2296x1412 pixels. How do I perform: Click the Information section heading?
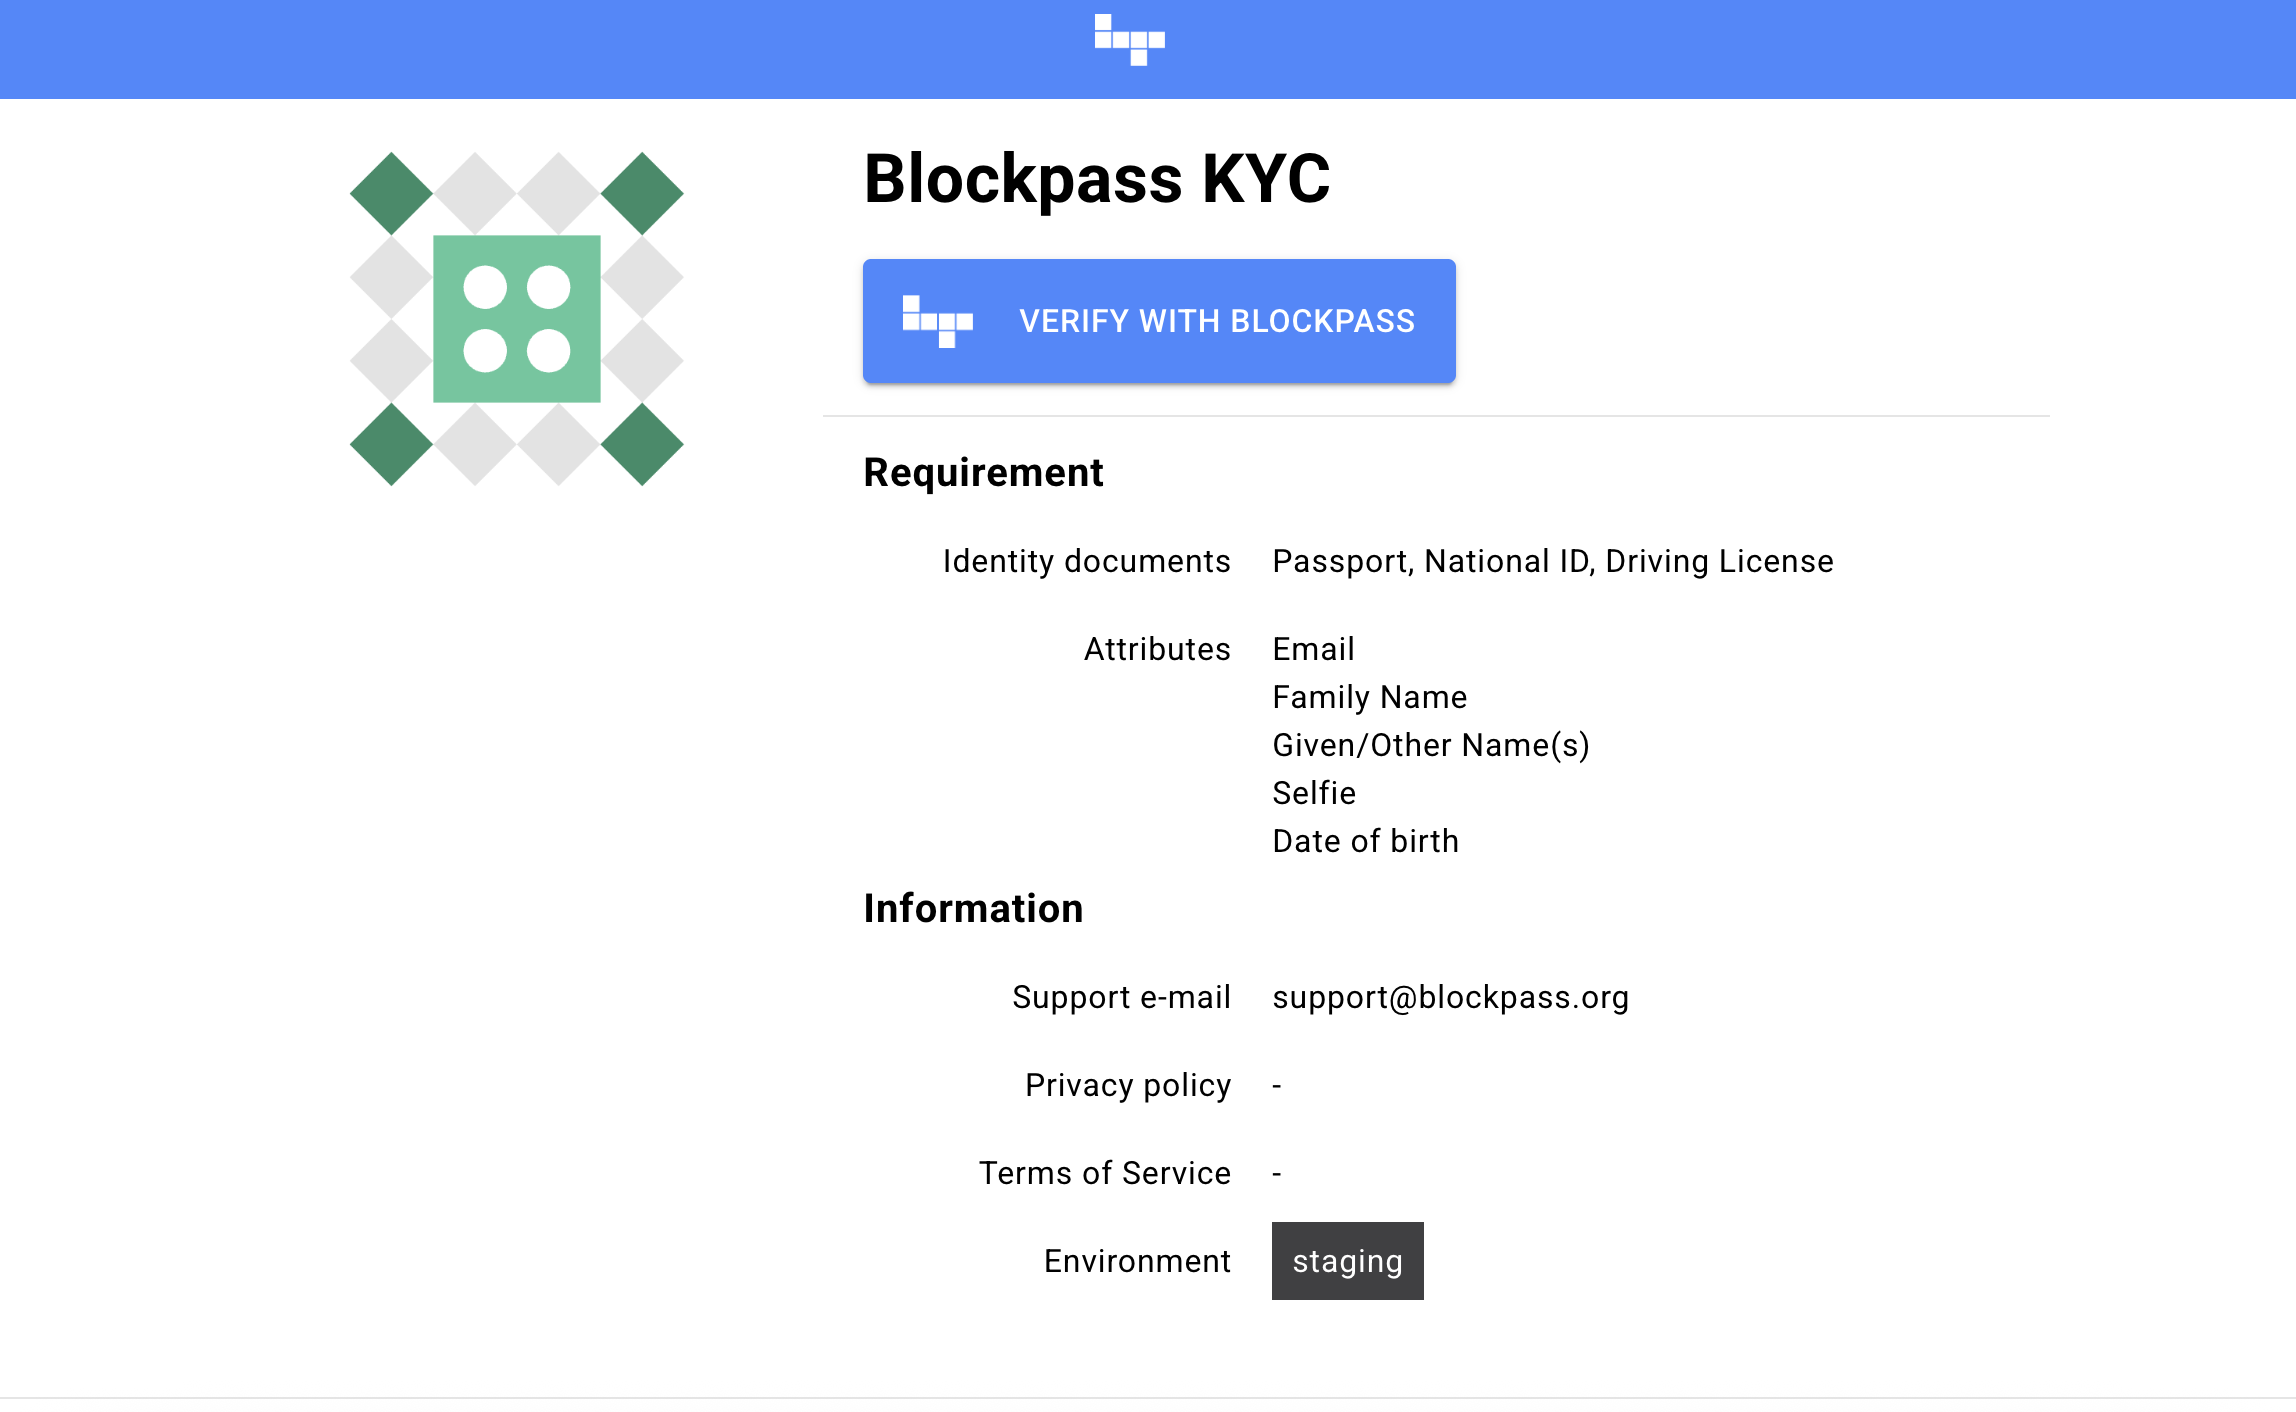pyautogui.click(x=973, y=908)
